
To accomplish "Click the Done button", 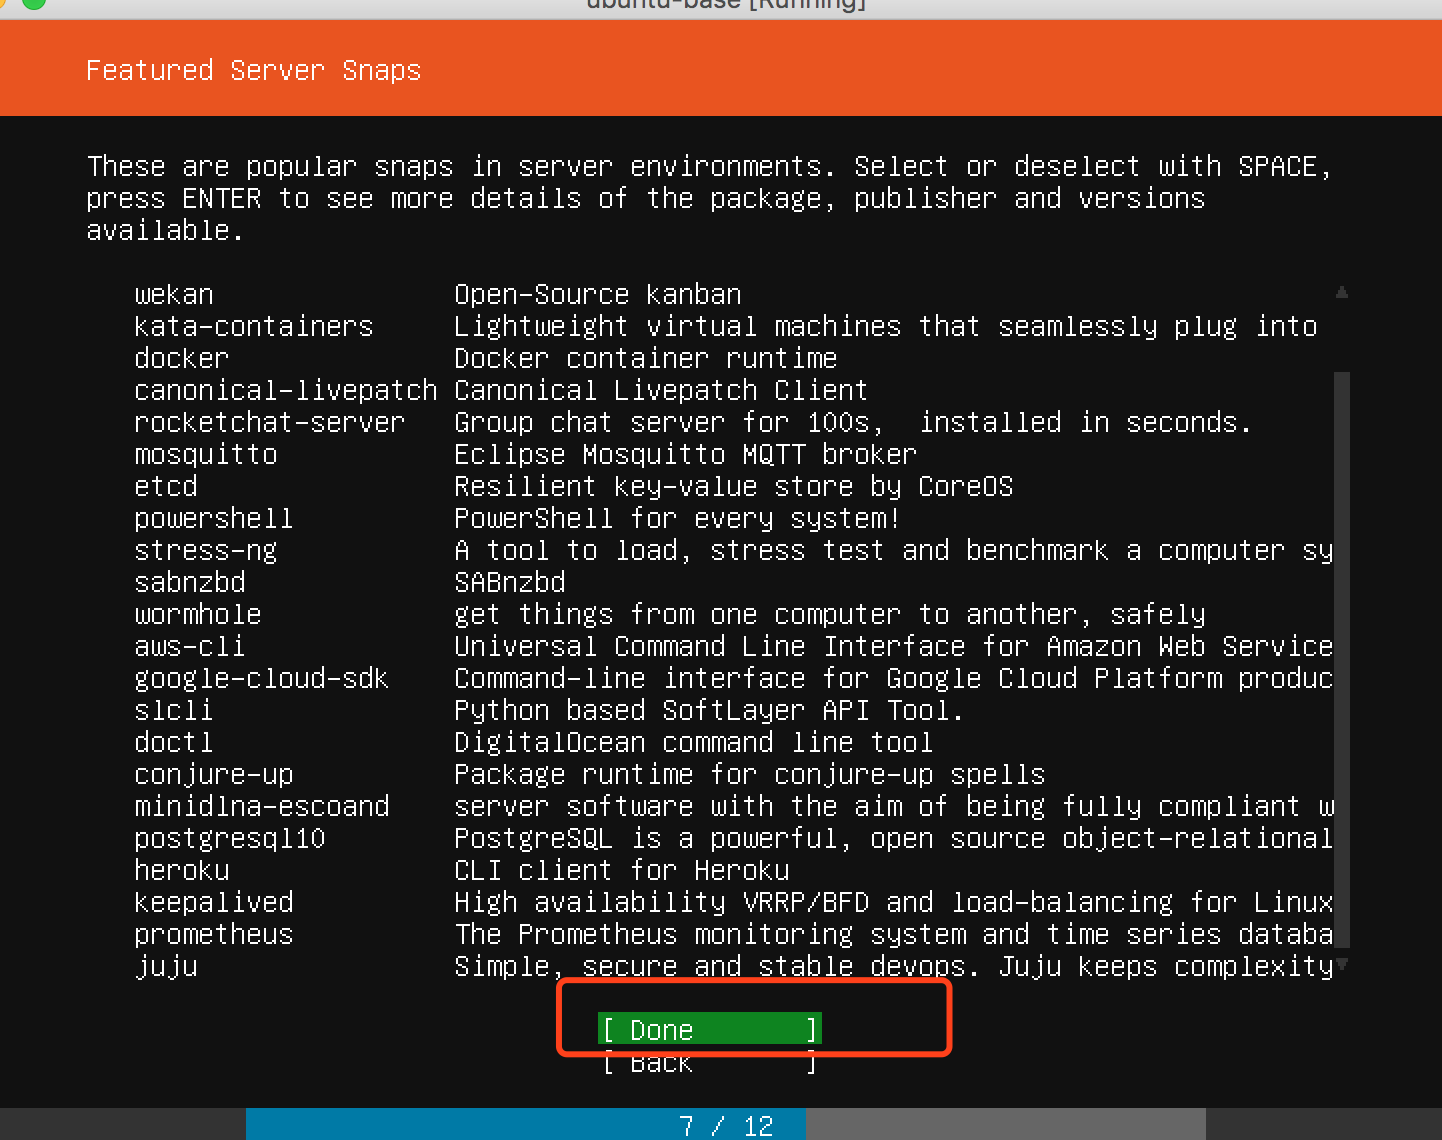I will click(710, 1029).
